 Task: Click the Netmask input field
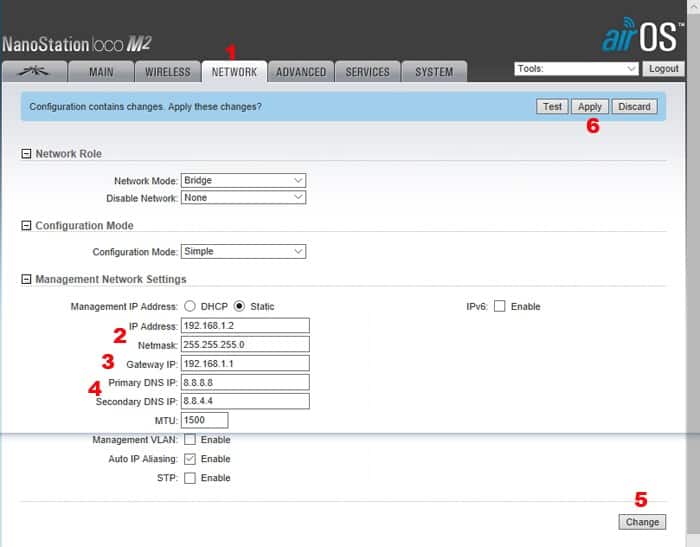245,344
